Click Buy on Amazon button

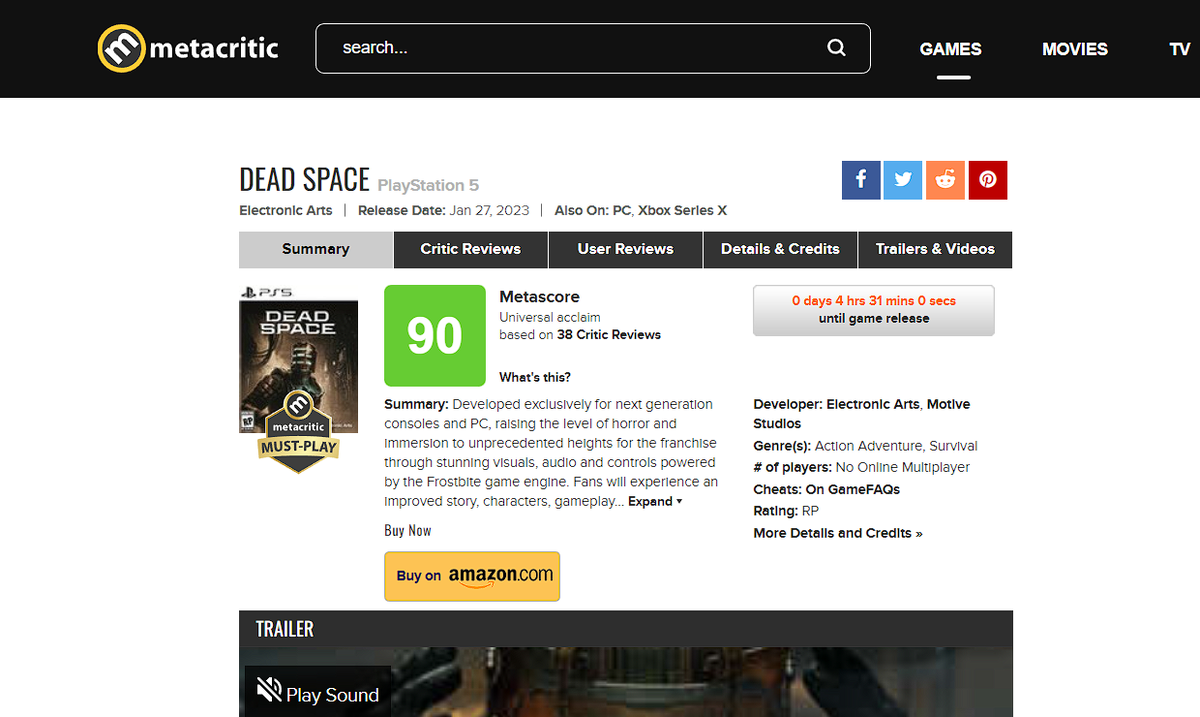coord(472,576)
